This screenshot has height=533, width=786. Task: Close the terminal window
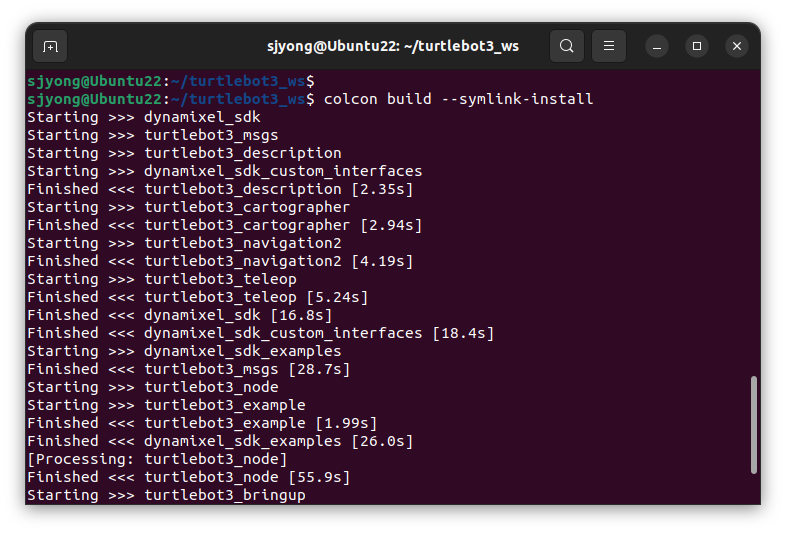coord(737,46)
